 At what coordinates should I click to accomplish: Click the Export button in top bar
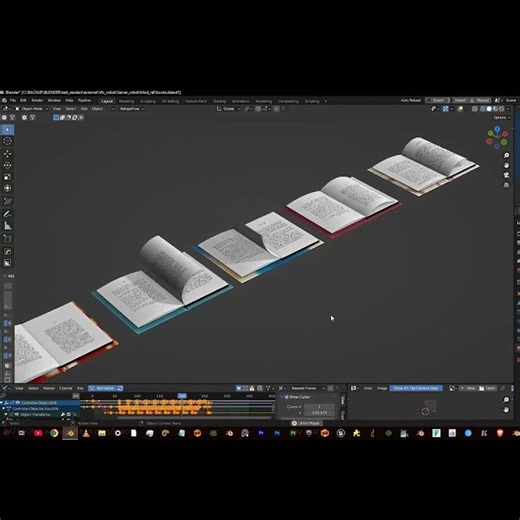pos(437,100)
